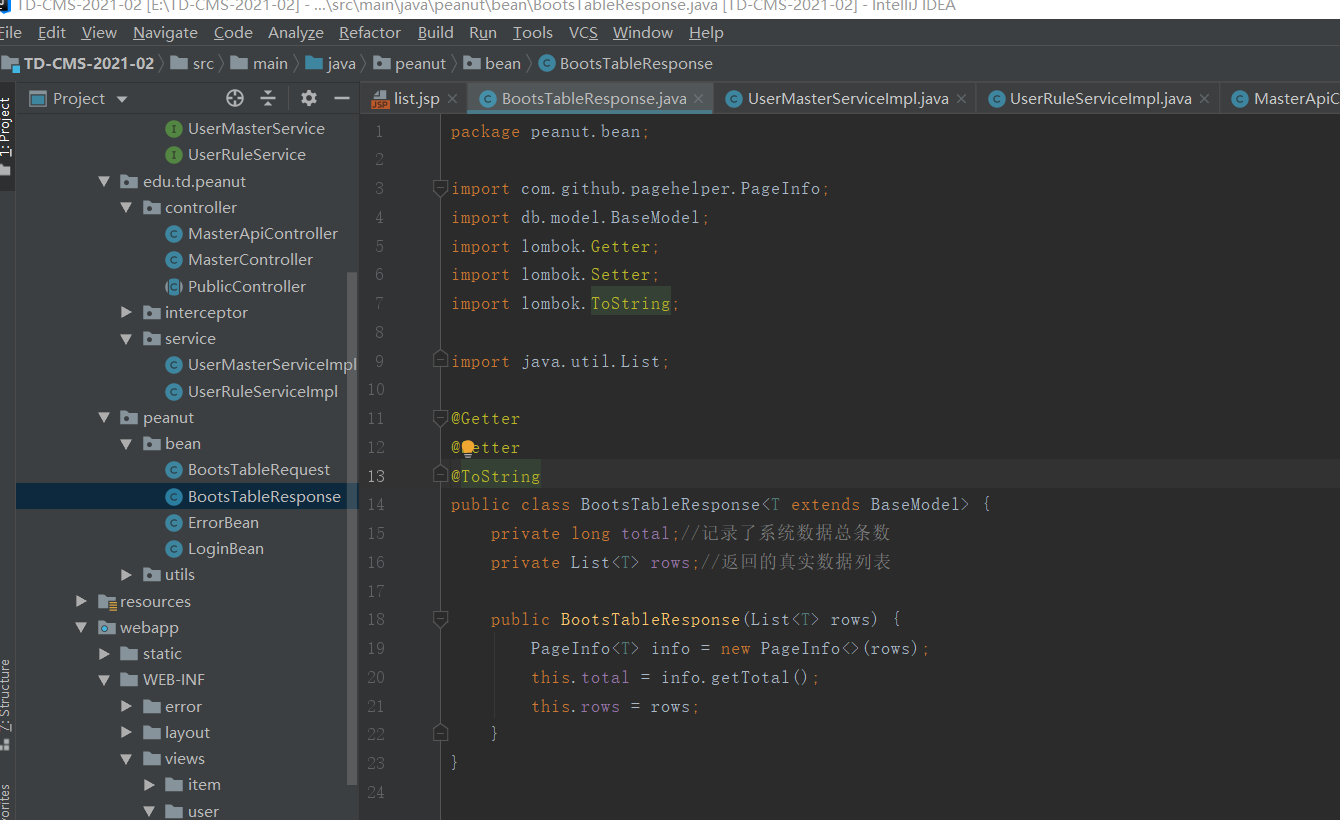
Task: Collapse the webapp folder
Action: 81,627
